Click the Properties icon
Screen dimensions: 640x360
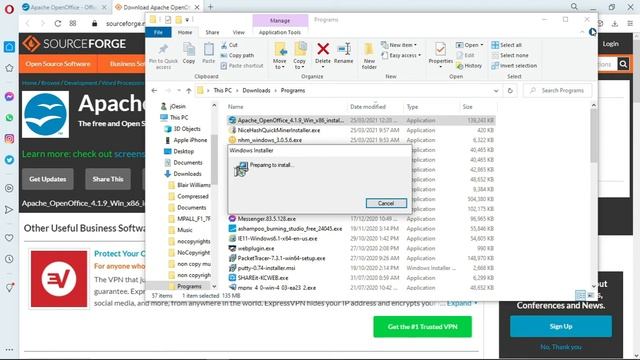tap(440, 49)
